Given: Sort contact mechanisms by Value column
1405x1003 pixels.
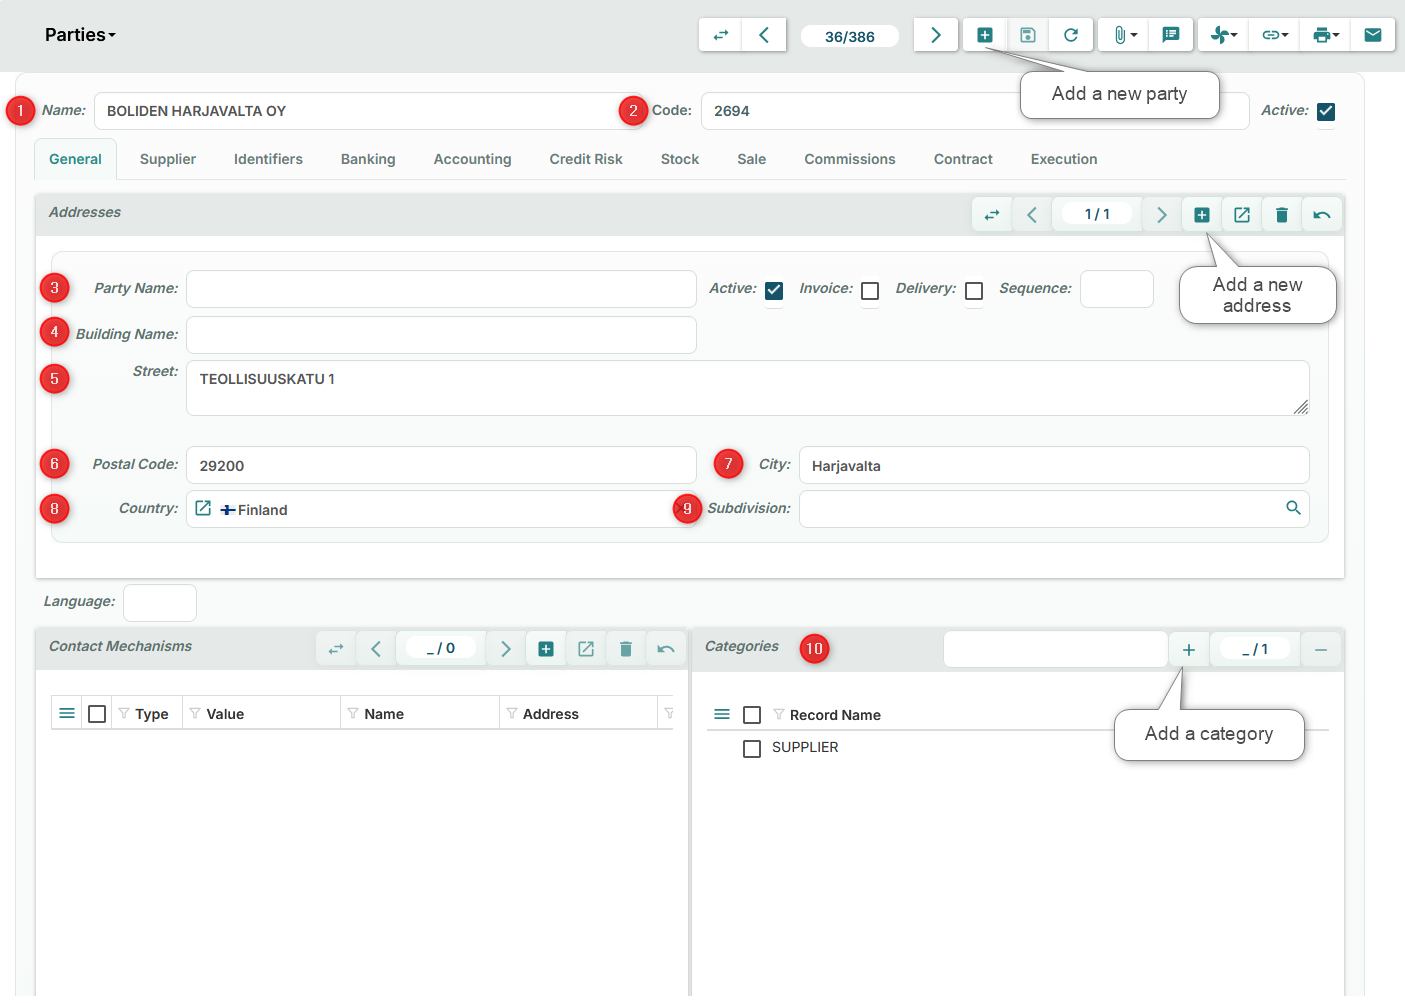Looking at the screenshot, I should (225, 714).
